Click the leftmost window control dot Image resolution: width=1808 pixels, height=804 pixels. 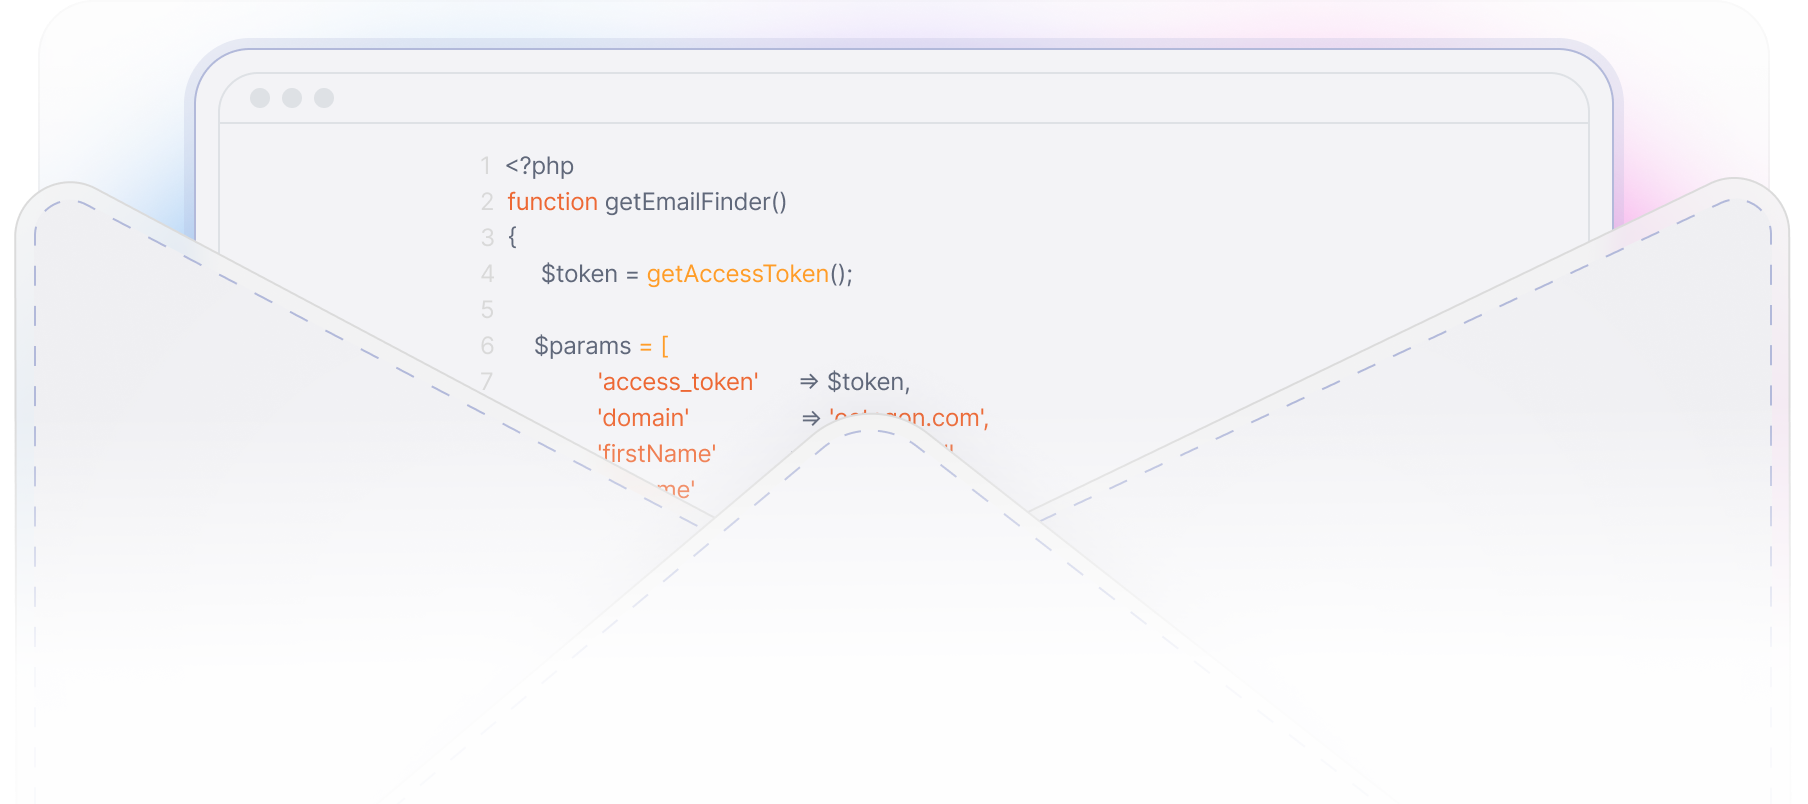(260, 98)
